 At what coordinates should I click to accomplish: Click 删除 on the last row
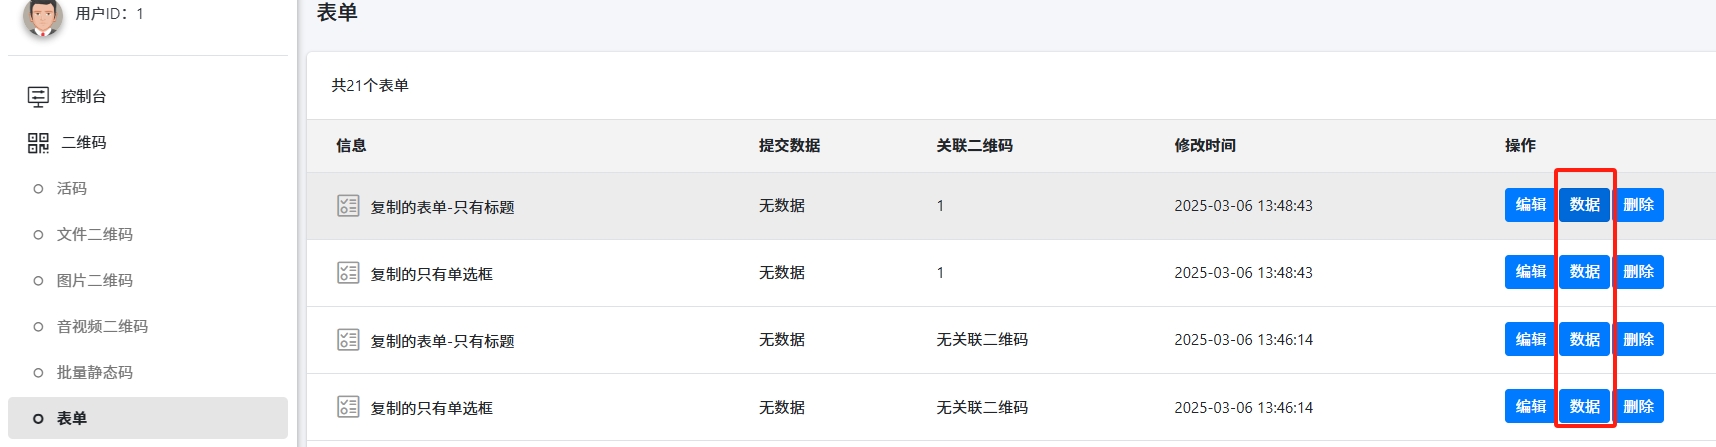[1638, 407]
